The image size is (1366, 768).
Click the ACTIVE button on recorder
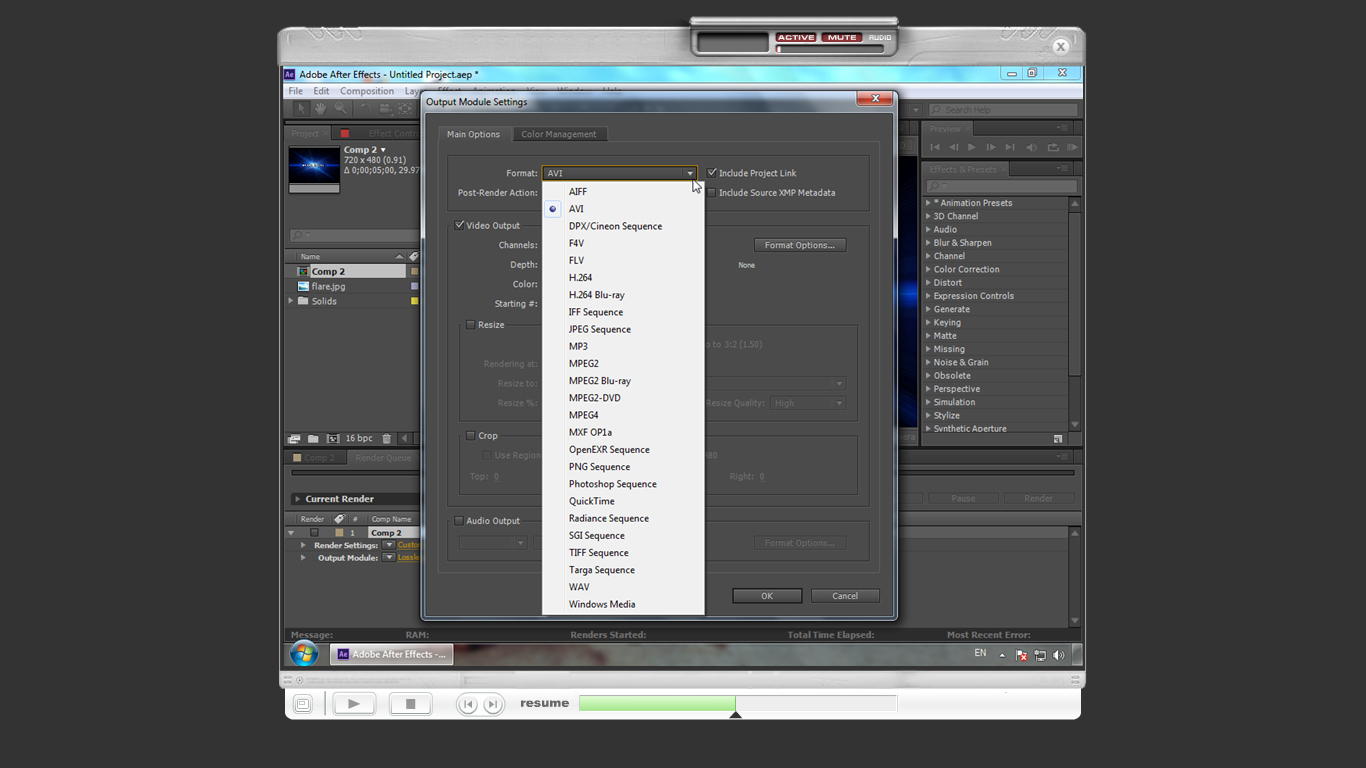(x=796, y=37)
